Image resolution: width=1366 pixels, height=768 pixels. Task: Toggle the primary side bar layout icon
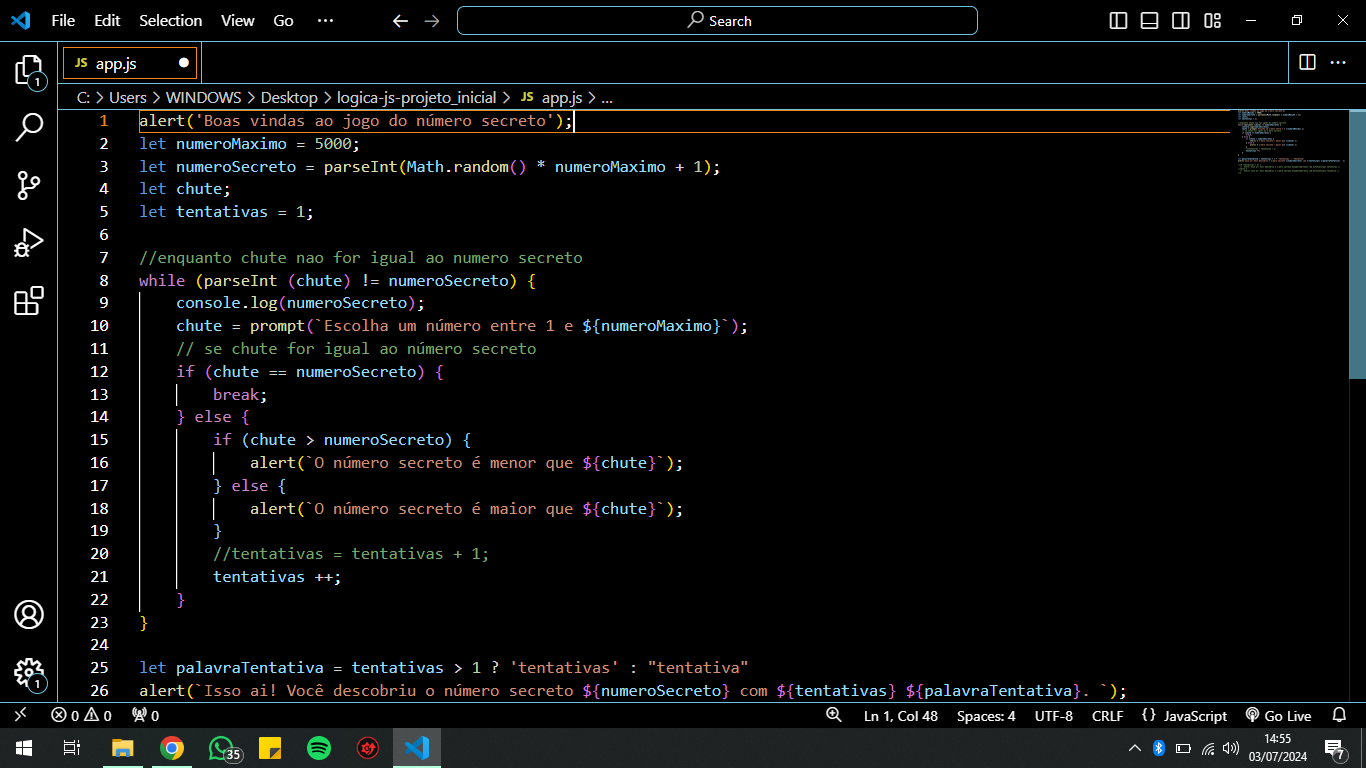1119,21
